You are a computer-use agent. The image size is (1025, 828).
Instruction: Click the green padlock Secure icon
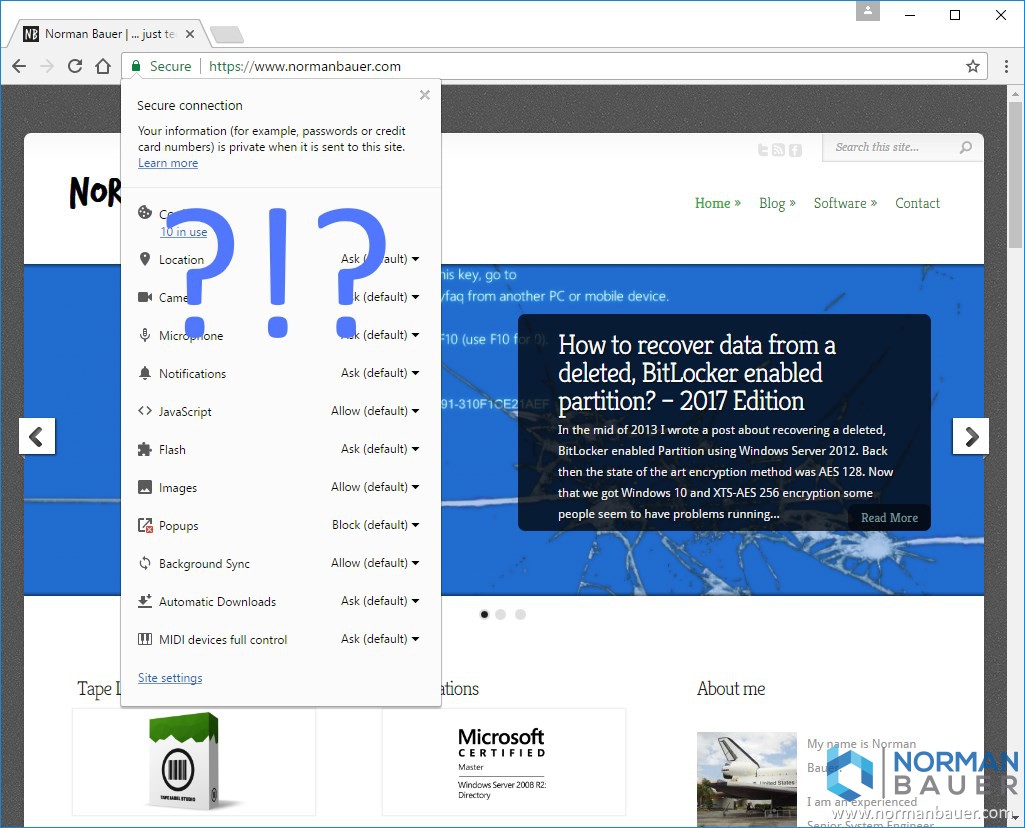tap(136, 66)
